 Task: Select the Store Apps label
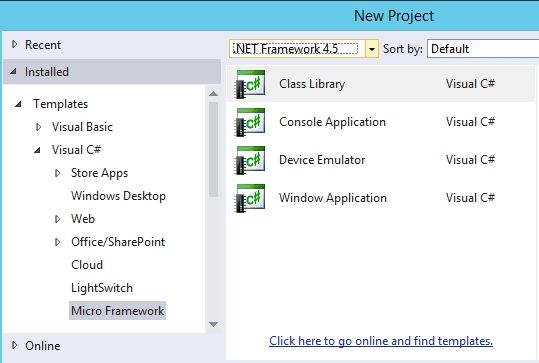pyautogui.click(x=99, y=173)
